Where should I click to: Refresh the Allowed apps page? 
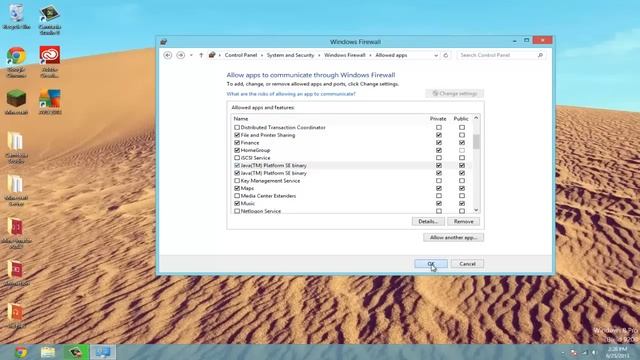(x=446, y=55)
